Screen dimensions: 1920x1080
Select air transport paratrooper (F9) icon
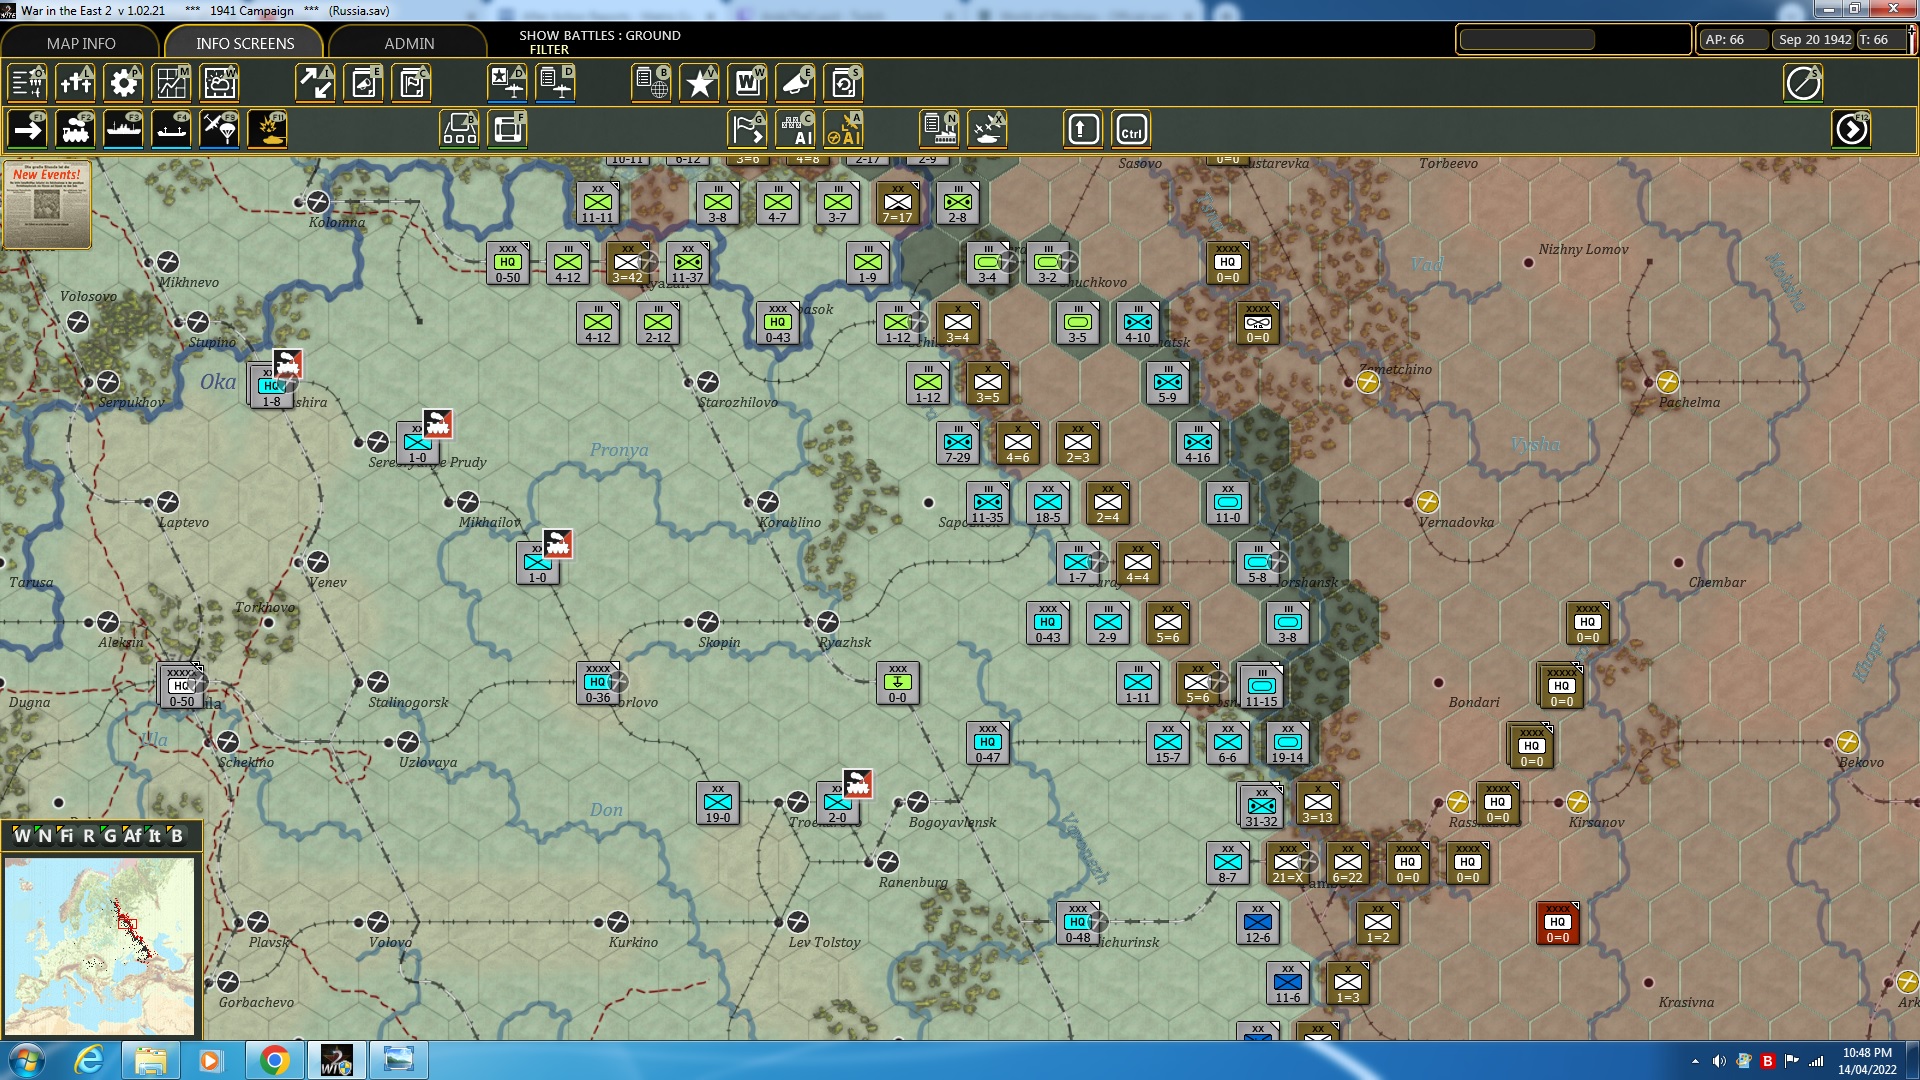(x=219, y=129)
